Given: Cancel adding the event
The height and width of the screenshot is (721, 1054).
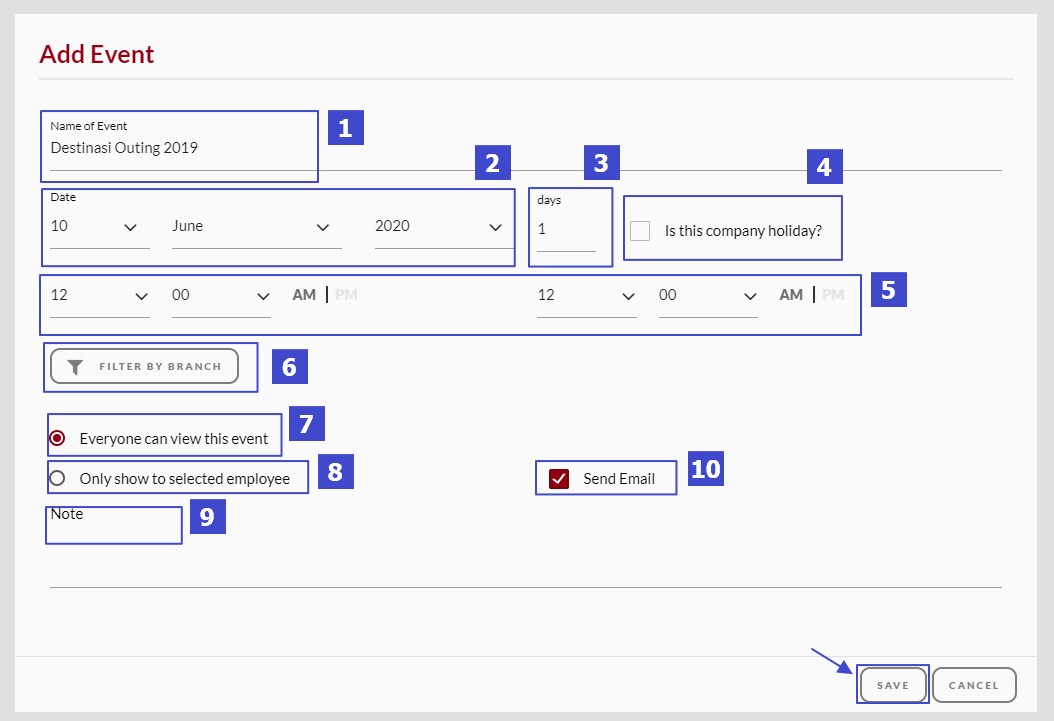Looking at the screenshot, I should [x=973, y=685].
